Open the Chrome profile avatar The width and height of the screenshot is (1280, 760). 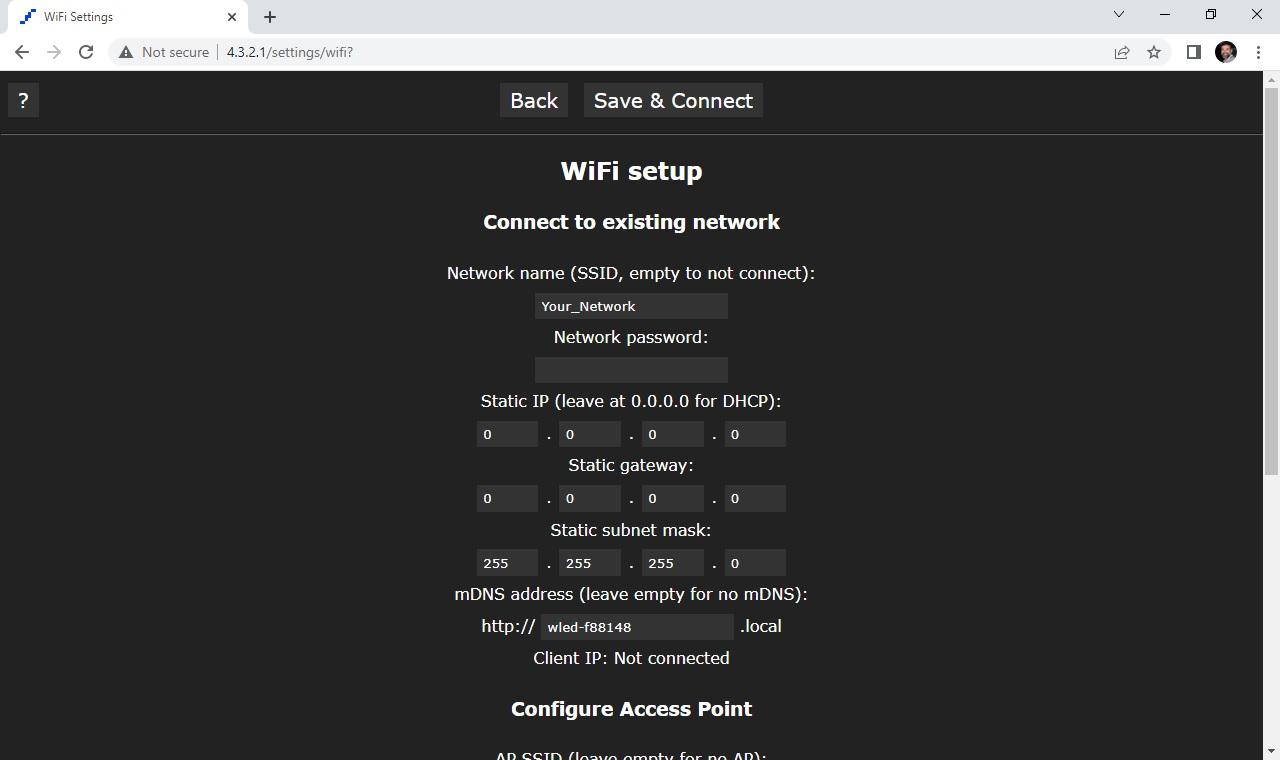click(x=1226, y=52)
